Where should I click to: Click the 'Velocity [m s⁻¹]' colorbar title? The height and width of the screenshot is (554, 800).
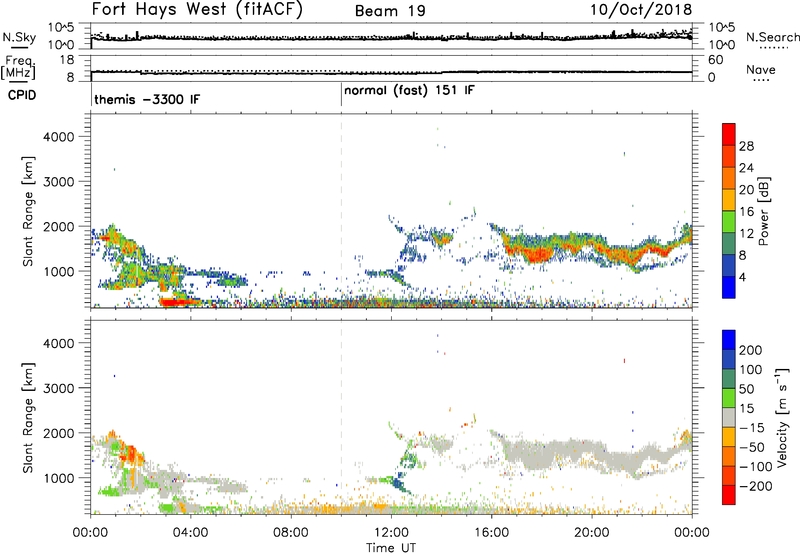point(782,417)
